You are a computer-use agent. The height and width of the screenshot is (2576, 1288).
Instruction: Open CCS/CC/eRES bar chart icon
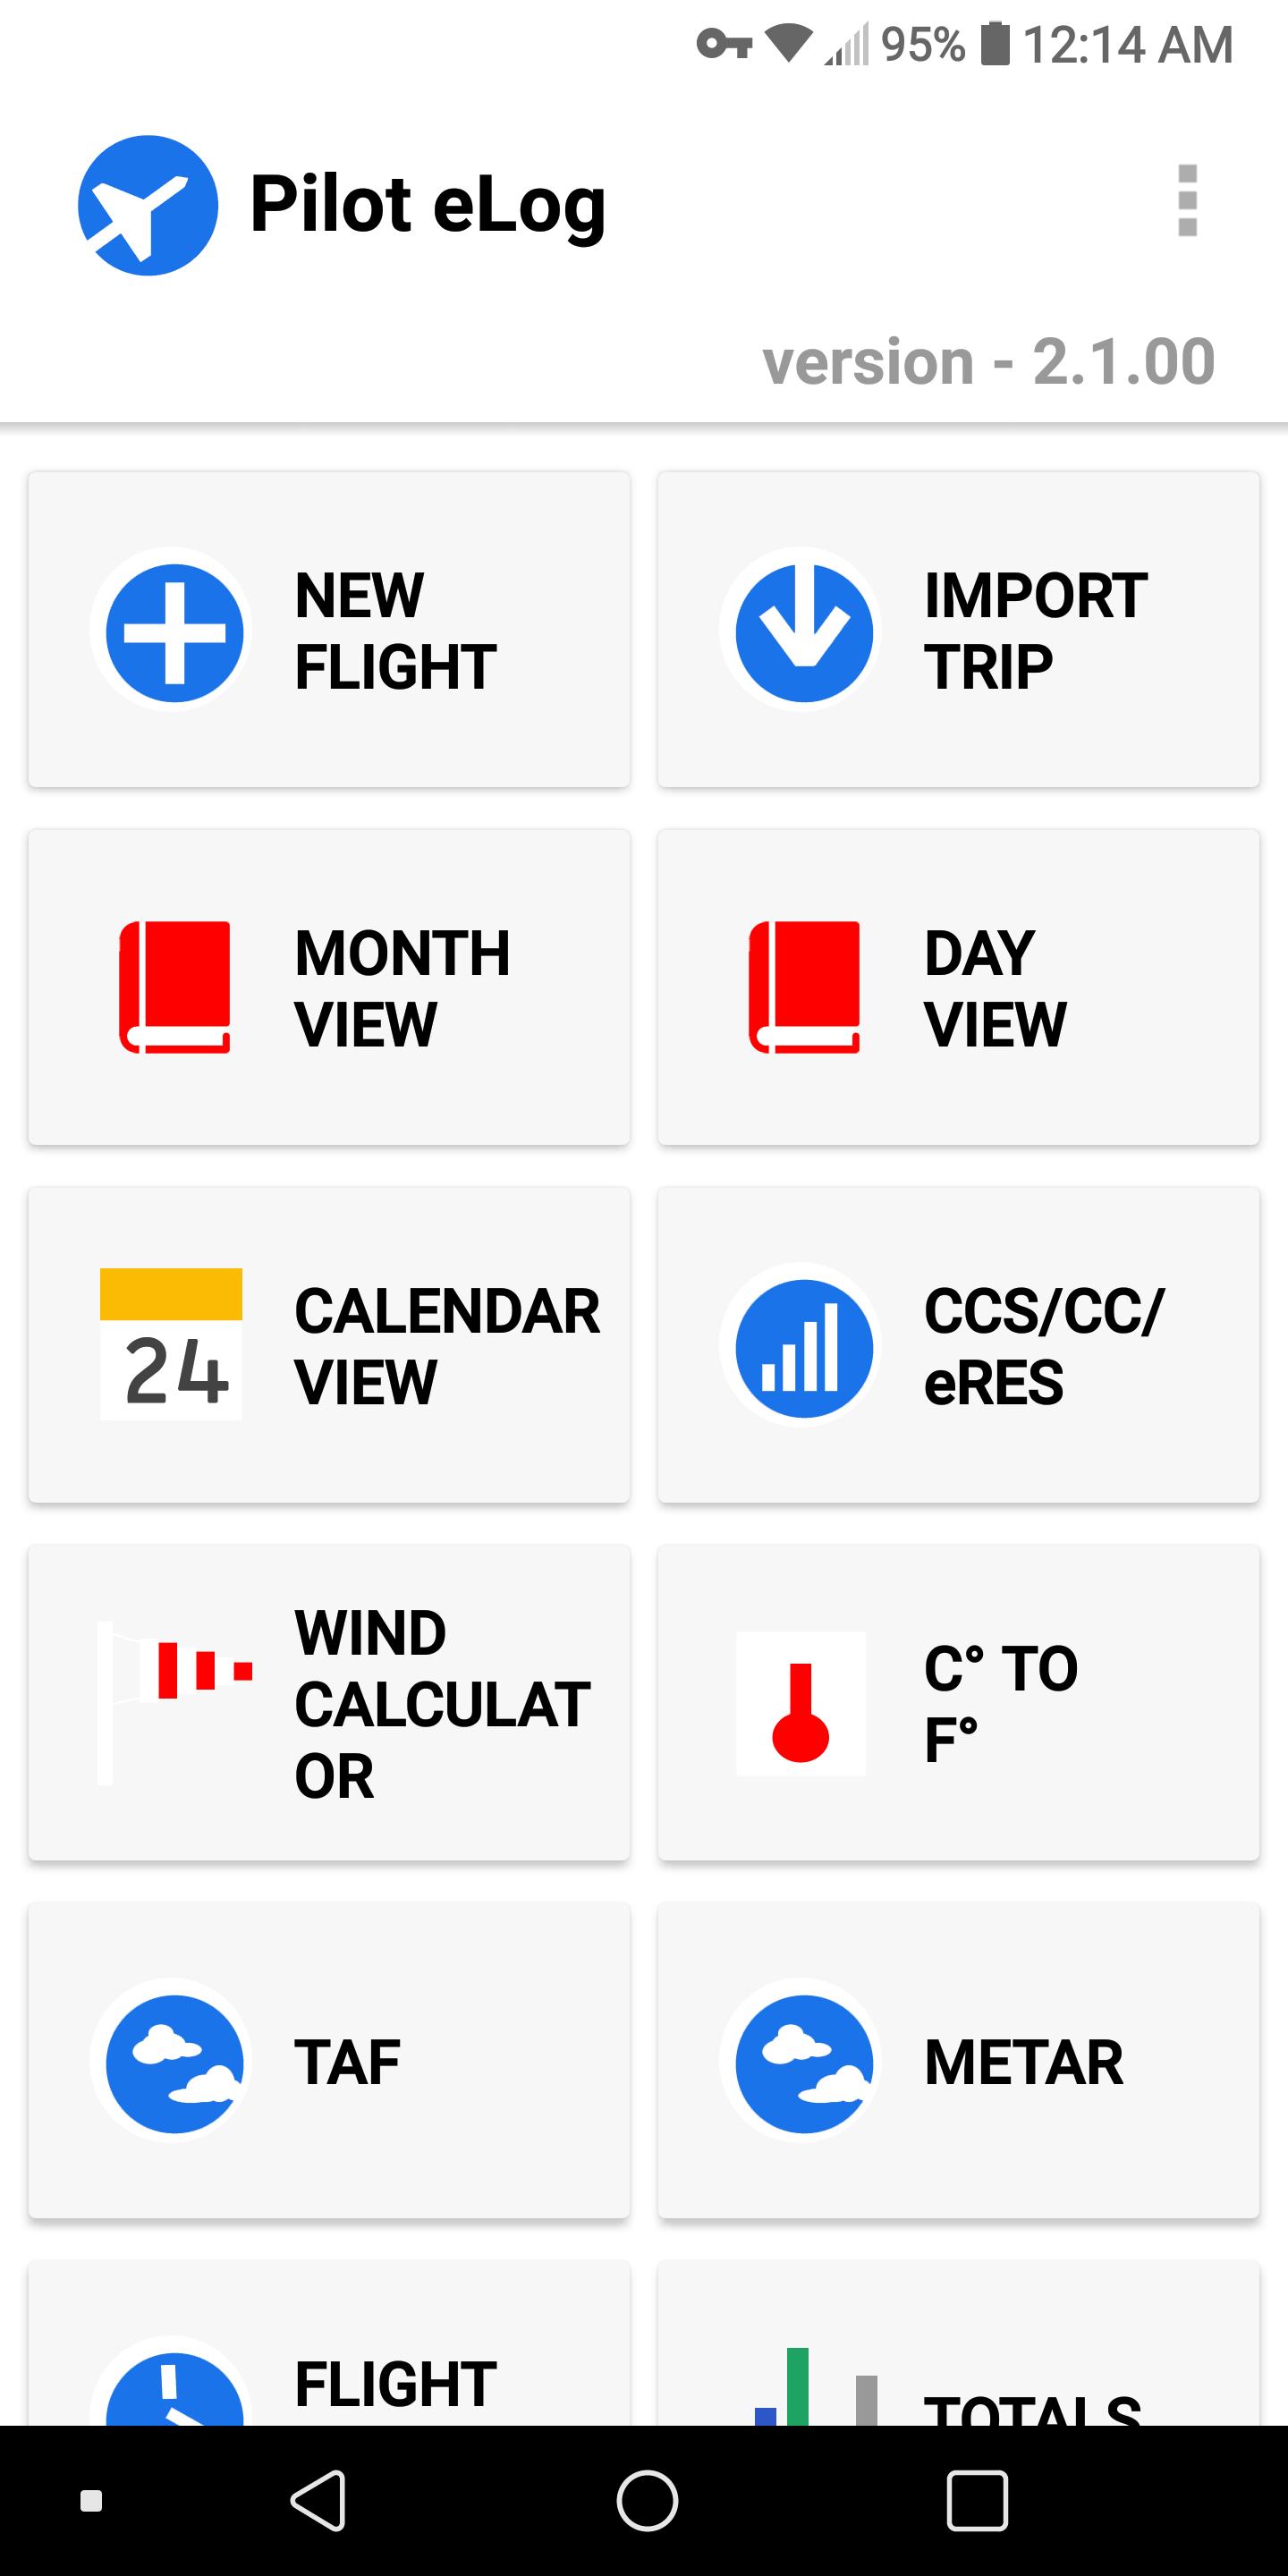(803, 1347)
